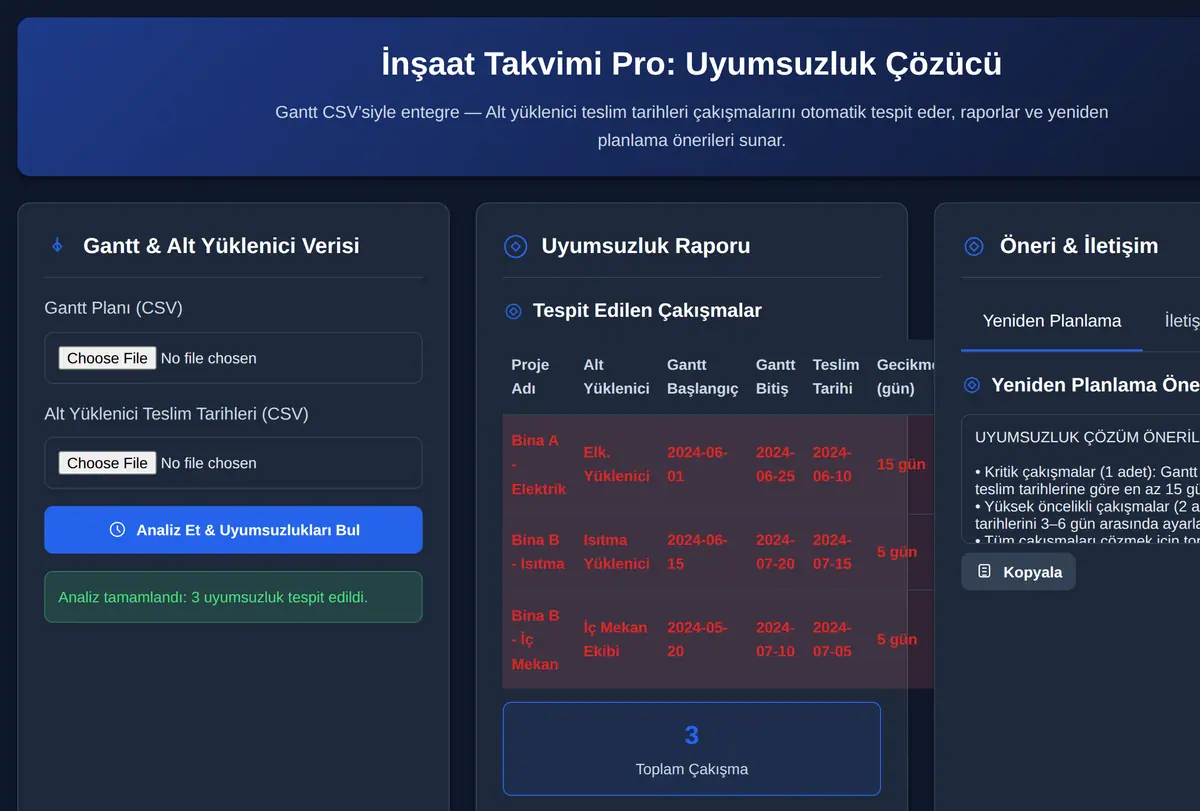The image size is (1200, 811).
Task: Click the 2024-07-15 delivery date cell
Action: (836, 551)
